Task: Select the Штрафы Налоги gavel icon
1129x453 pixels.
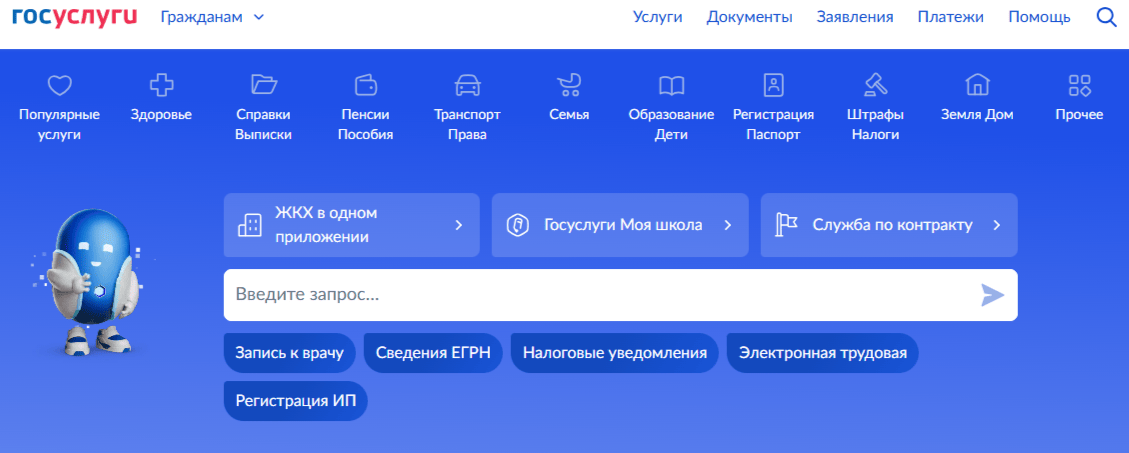Action: (875, 84)
